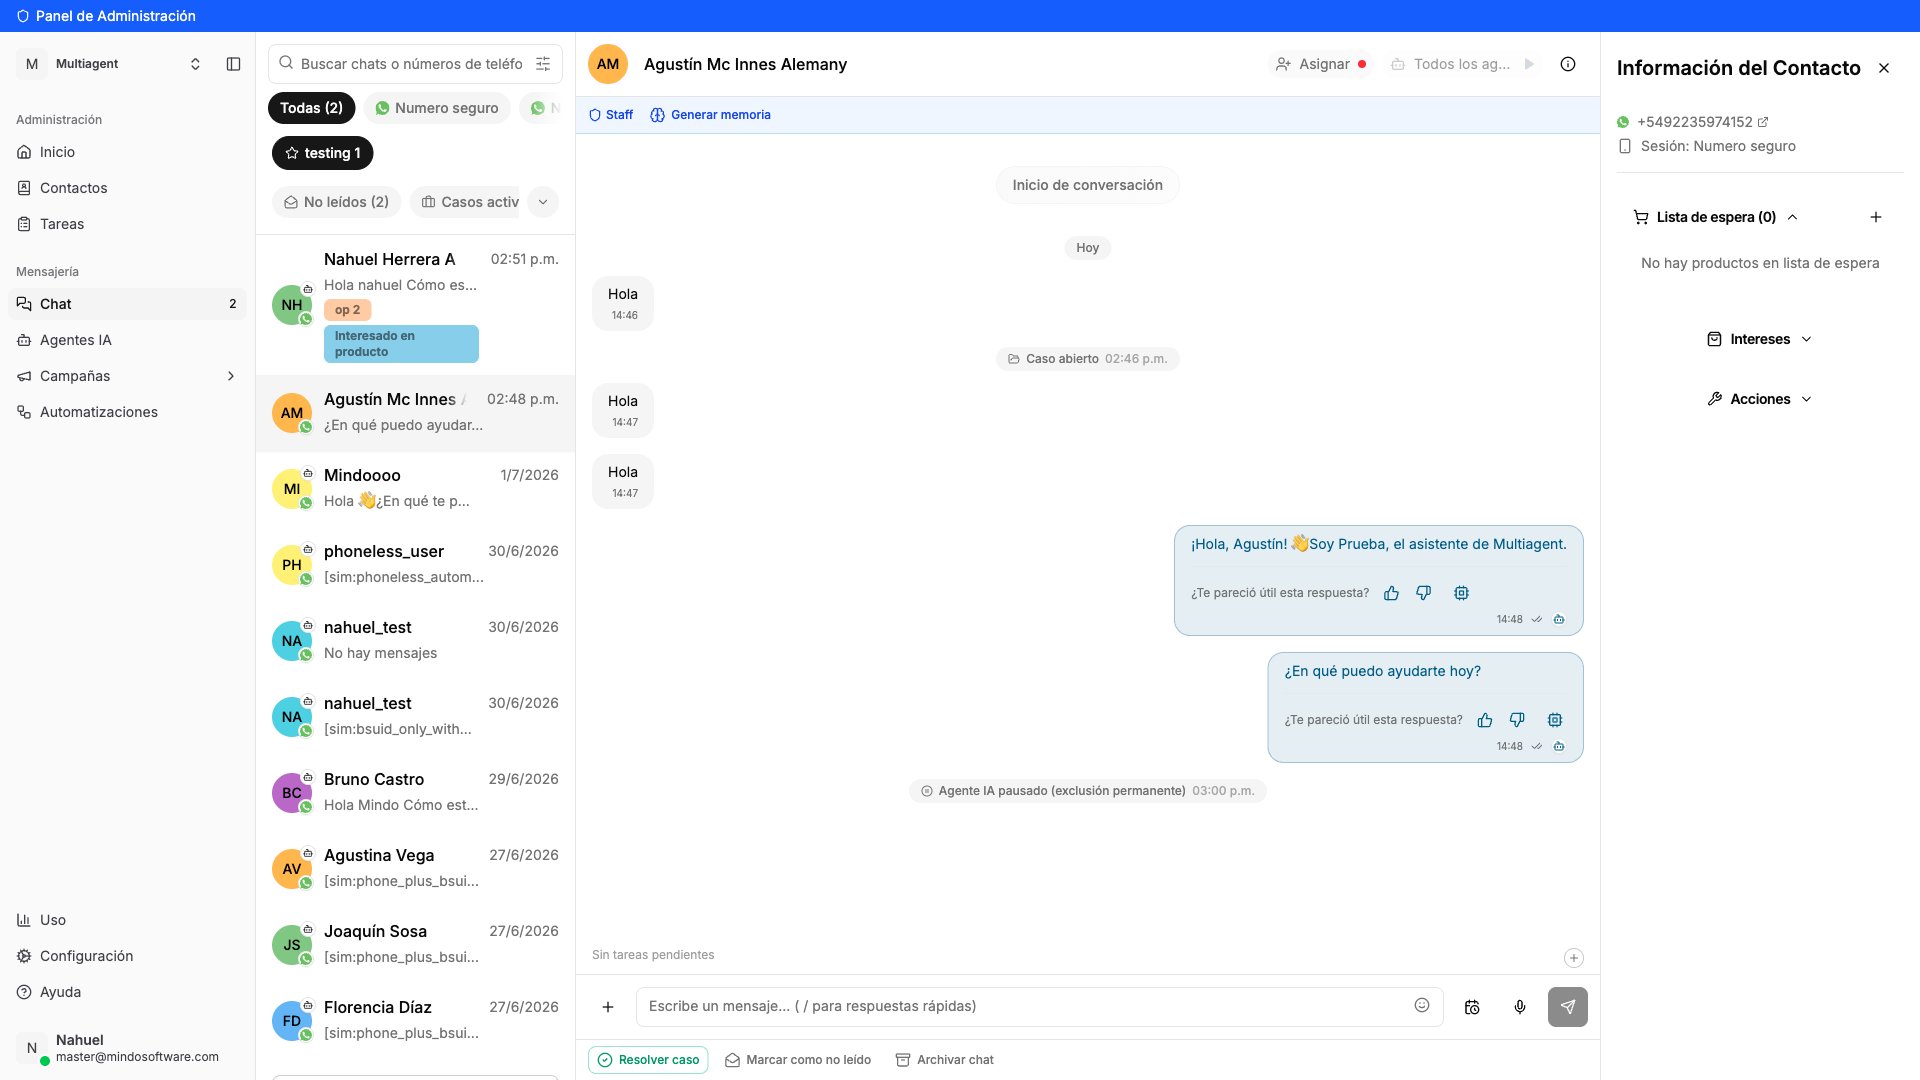
Task: Open Uso statistics page
Action: [128, 920]
